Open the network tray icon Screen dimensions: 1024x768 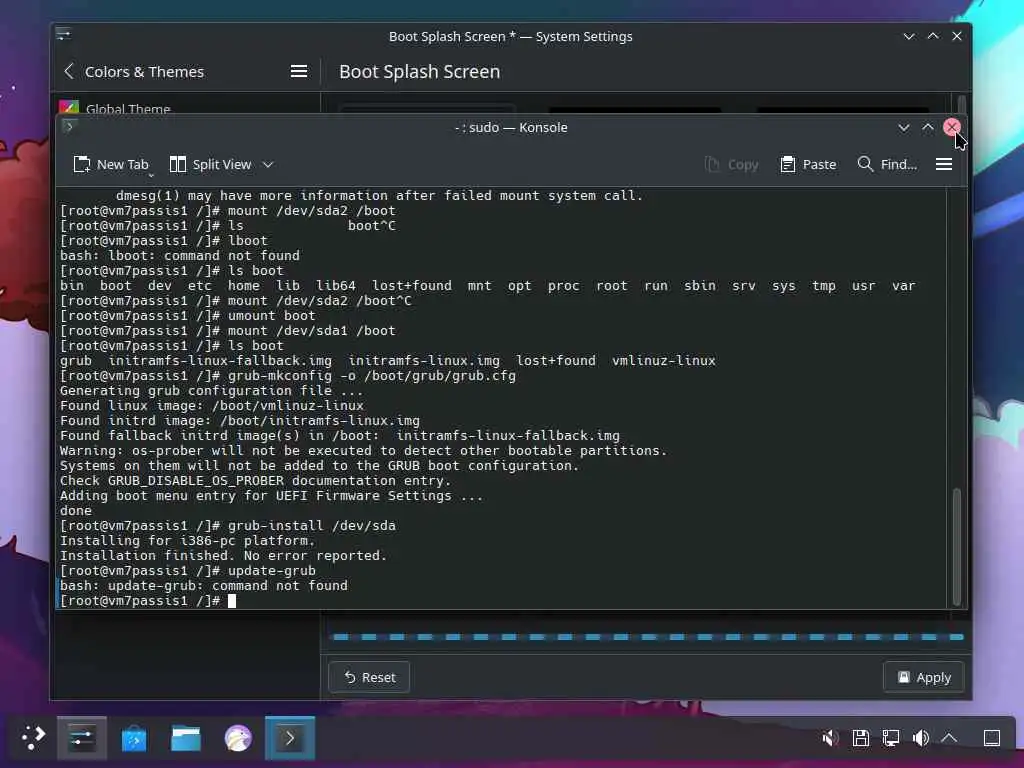[x=891, y=738]
